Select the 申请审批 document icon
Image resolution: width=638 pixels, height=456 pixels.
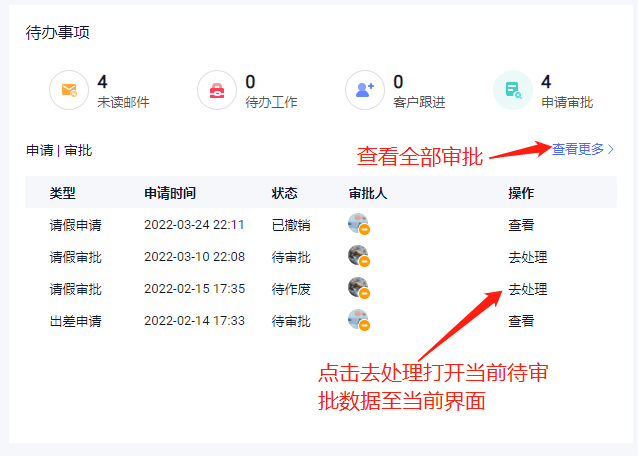pyautogui.click(x=513, y=90)
